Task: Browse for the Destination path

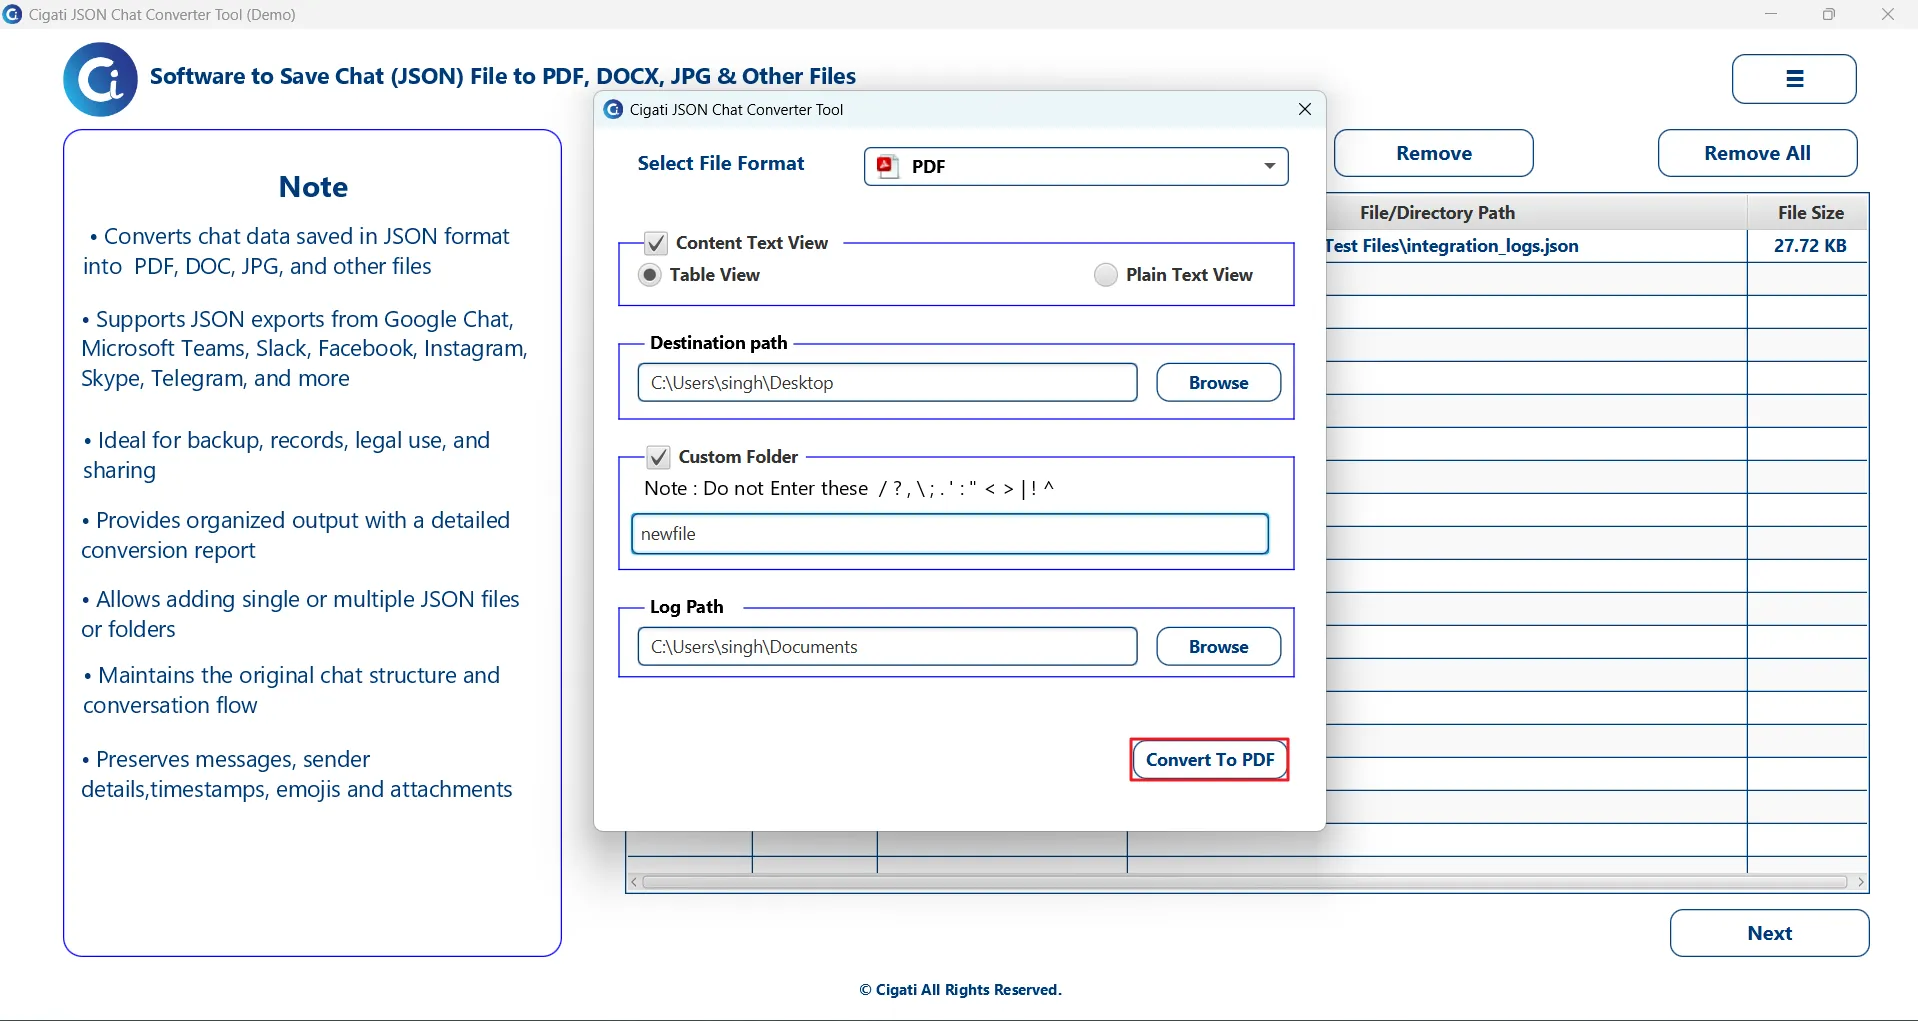Action: click(x=1218, y=383)
